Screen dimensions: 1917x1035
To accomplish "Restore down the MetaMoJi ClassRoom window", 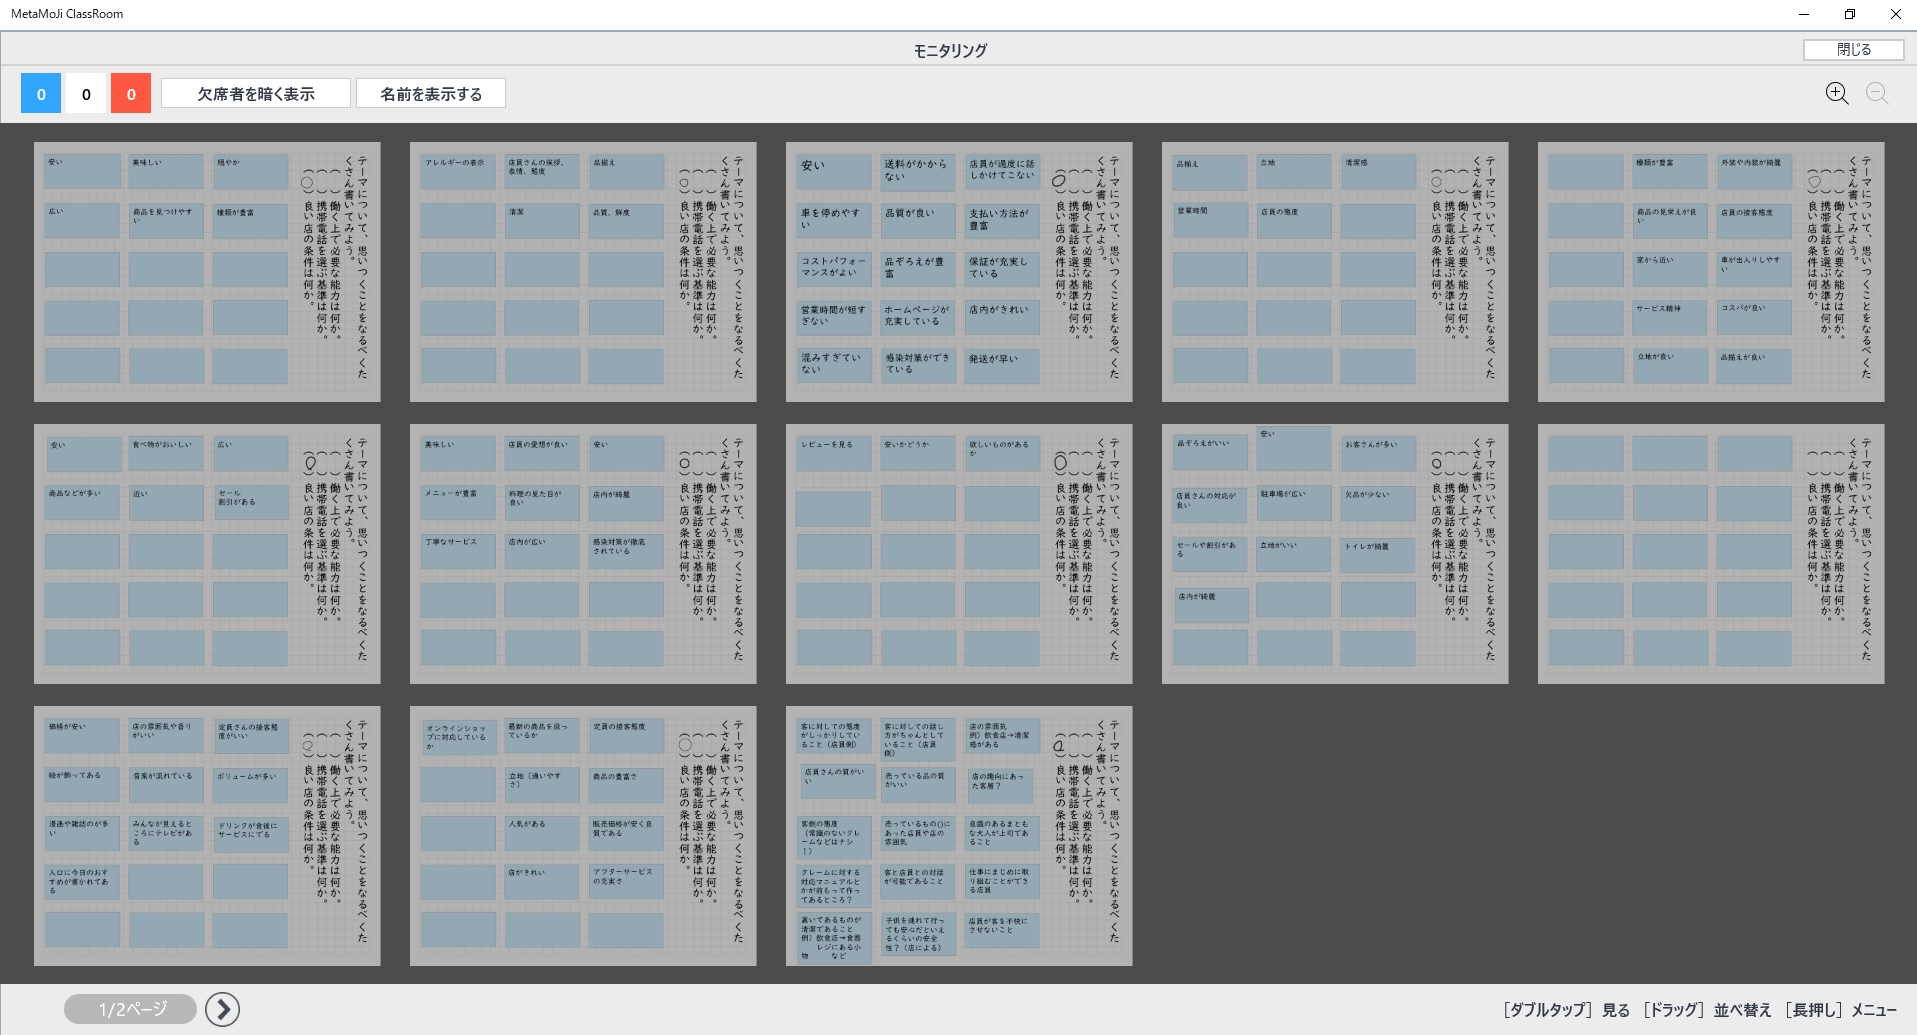I will tap(1849, 14).
